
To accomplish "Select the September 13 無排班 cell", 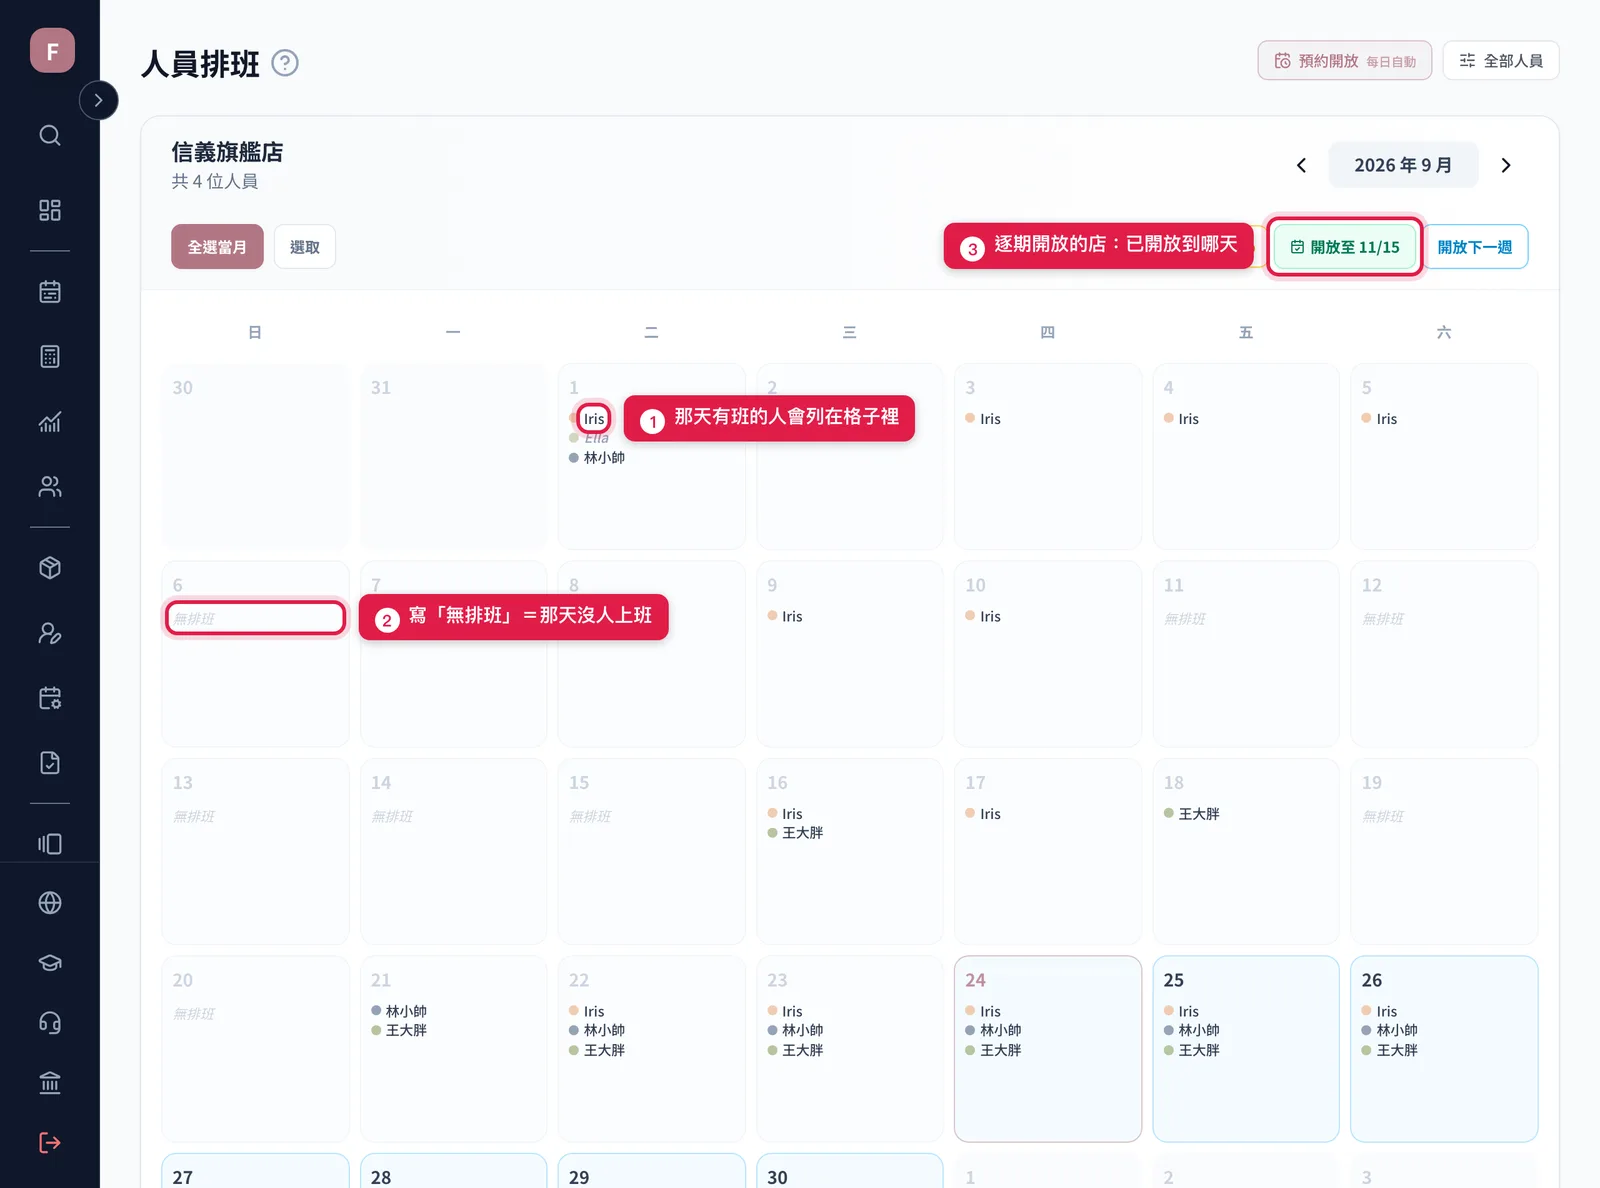I will [255, 851].
